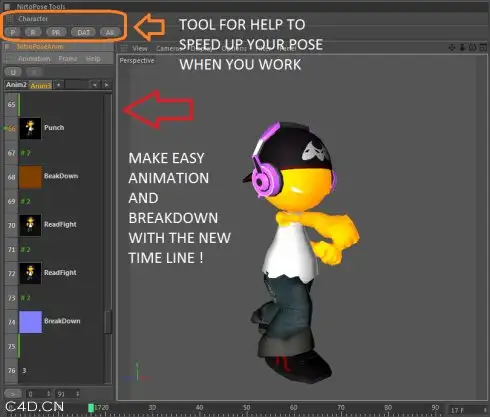The image size is (490, 417).
Task: Click the viewport zoom camera icon
Action: pyautogui.click(x=462, y=48)
